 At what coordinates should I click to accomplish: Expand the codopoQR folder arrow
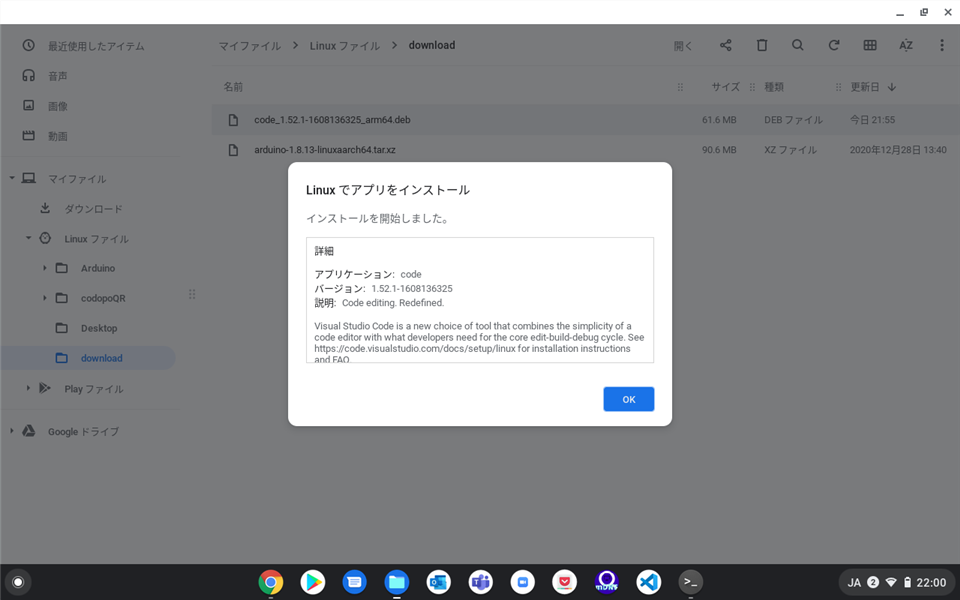pos(44,298)
